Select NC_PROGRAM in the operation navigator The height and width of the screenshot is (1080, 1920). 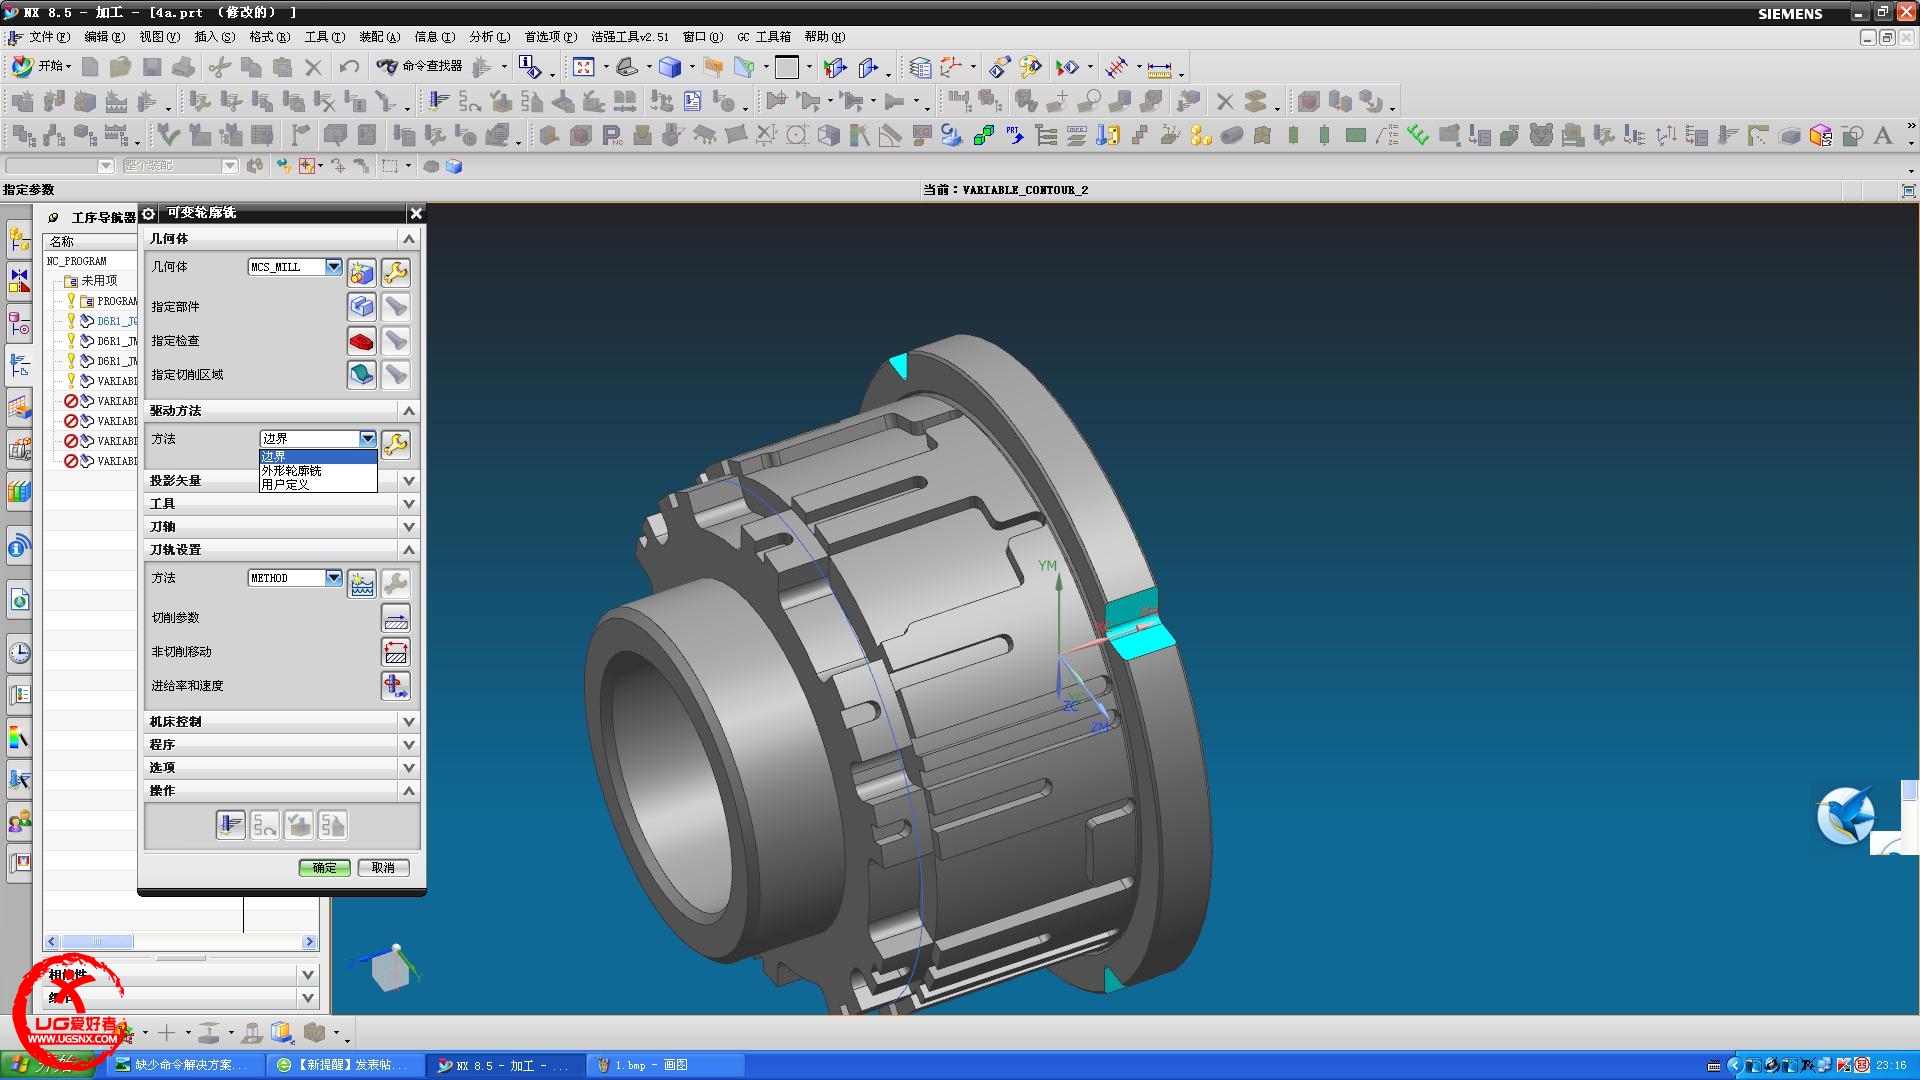pos(77,261)
